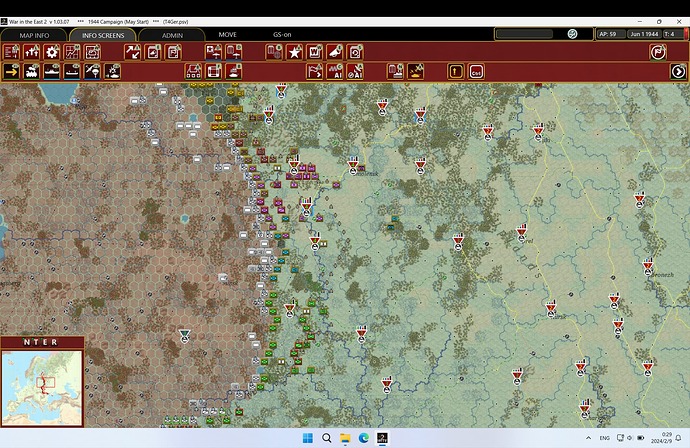Screen dimensions: 690x448
Task: Toggle the GS-on indicator
Action: click(282, 34)
